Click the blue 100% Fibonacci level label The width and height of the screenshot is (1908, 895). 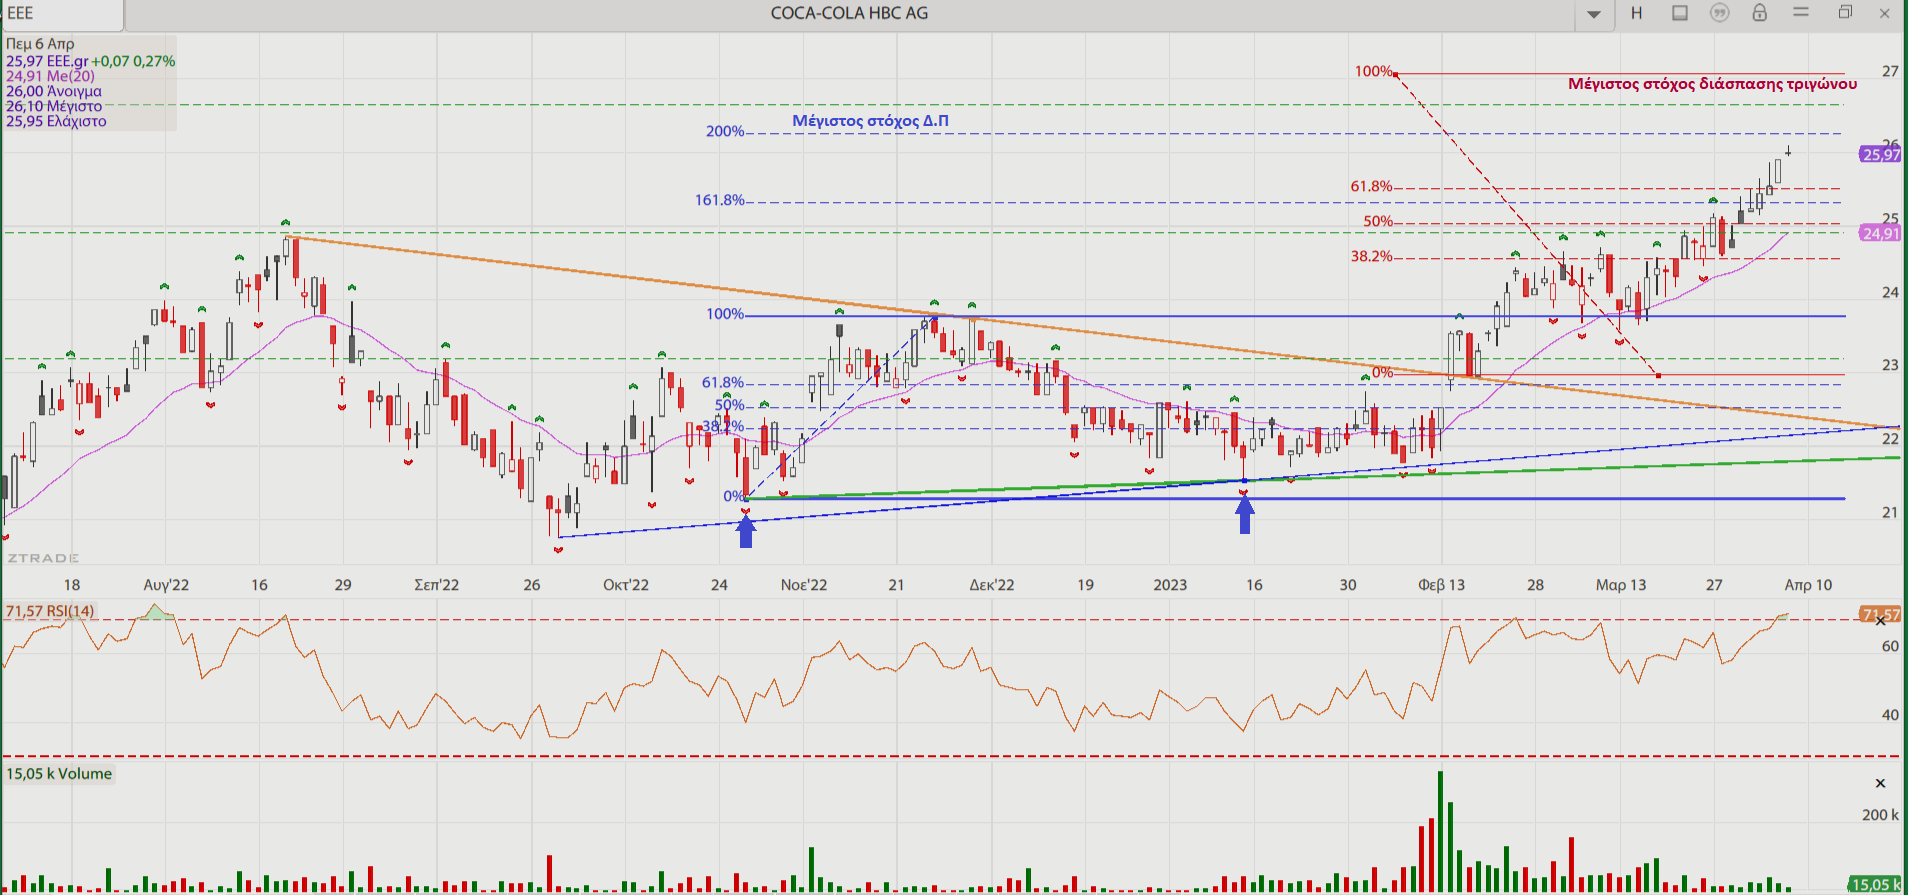(x=725, y=314)
